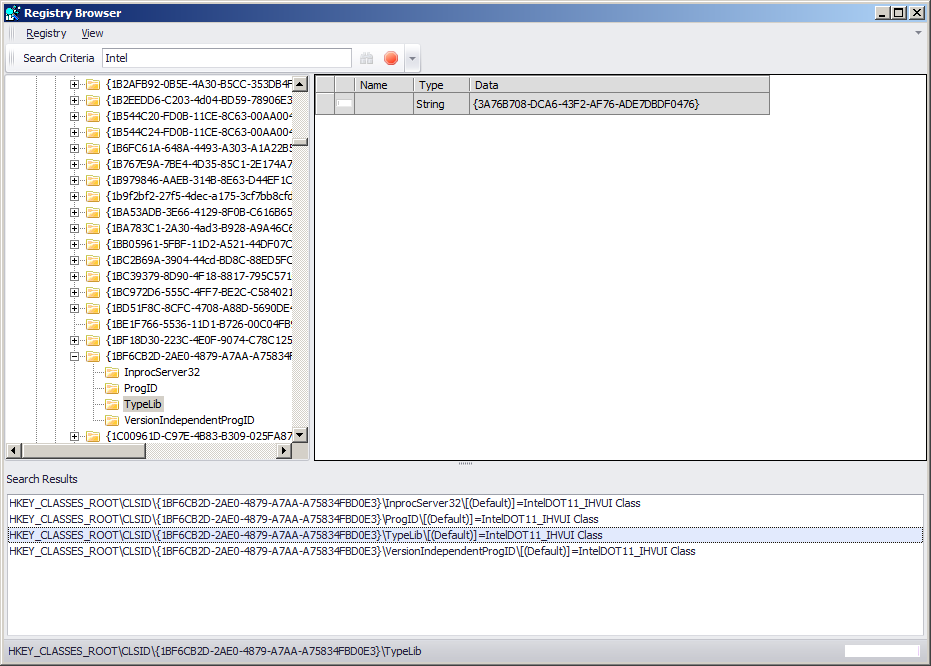Click the tree's horizontal scrollbar right arrow
The height and width of the screenshot is (666, 931).
pyautogui.click(x=284, y=451)
